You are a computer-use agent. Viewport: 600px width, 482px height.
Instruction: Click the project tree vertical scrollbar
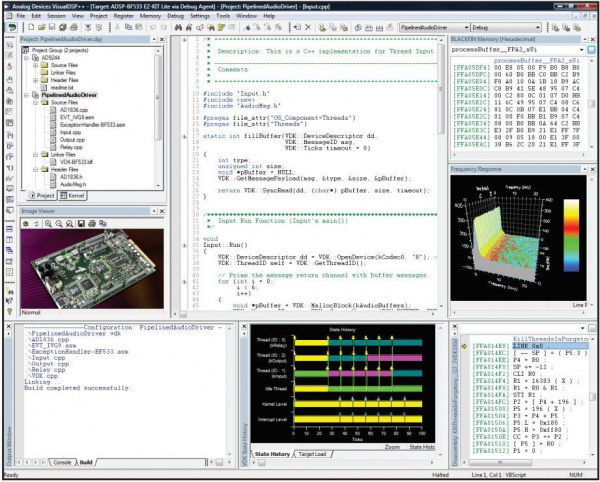158,98
